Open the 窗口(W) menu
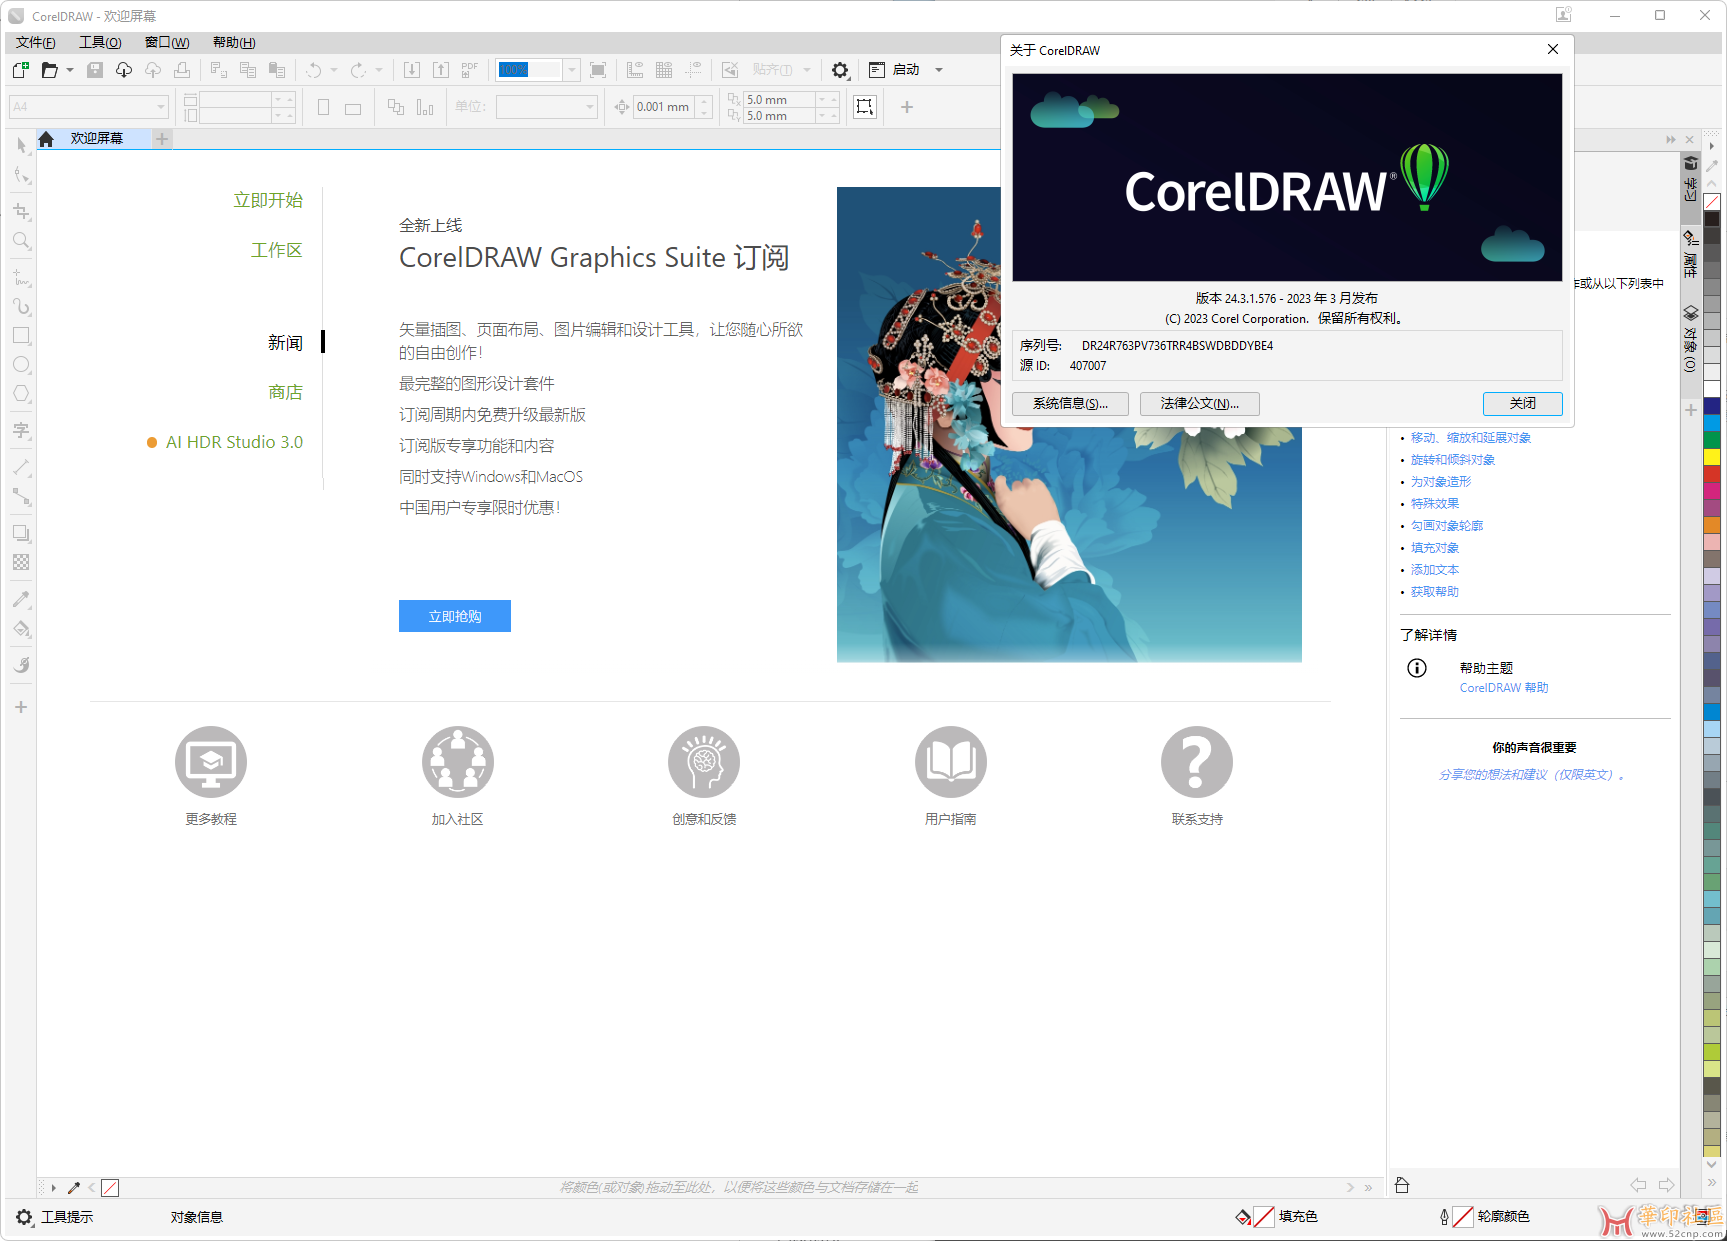Screen dimensions: 1727x1241 coord(167,42)
